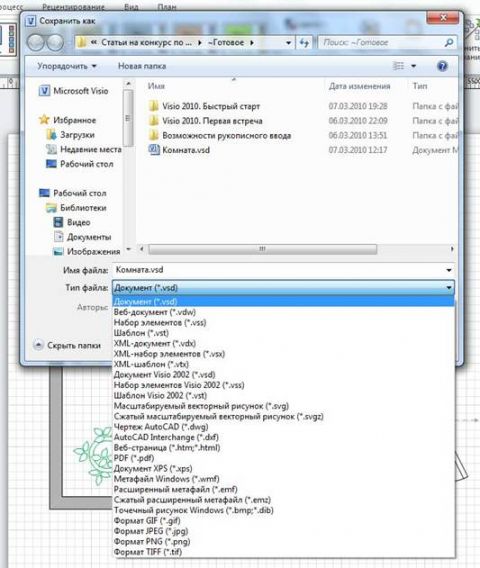
Task: Choose Сжатый расширенный метафайл (*.emz) type
Action: [x=284, y=500]
